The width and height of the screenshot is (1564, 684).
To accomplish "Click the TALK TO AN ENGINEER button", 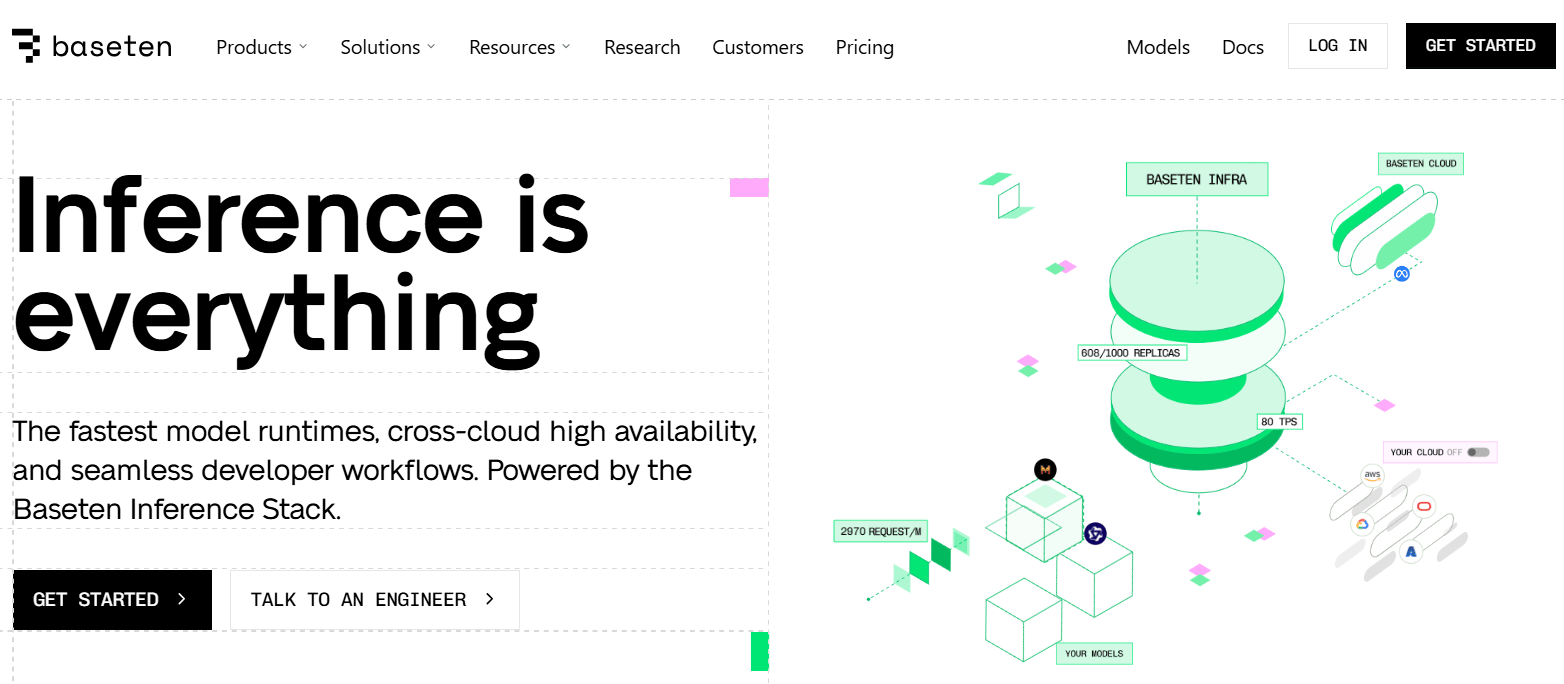I will (x=375, y=600).
